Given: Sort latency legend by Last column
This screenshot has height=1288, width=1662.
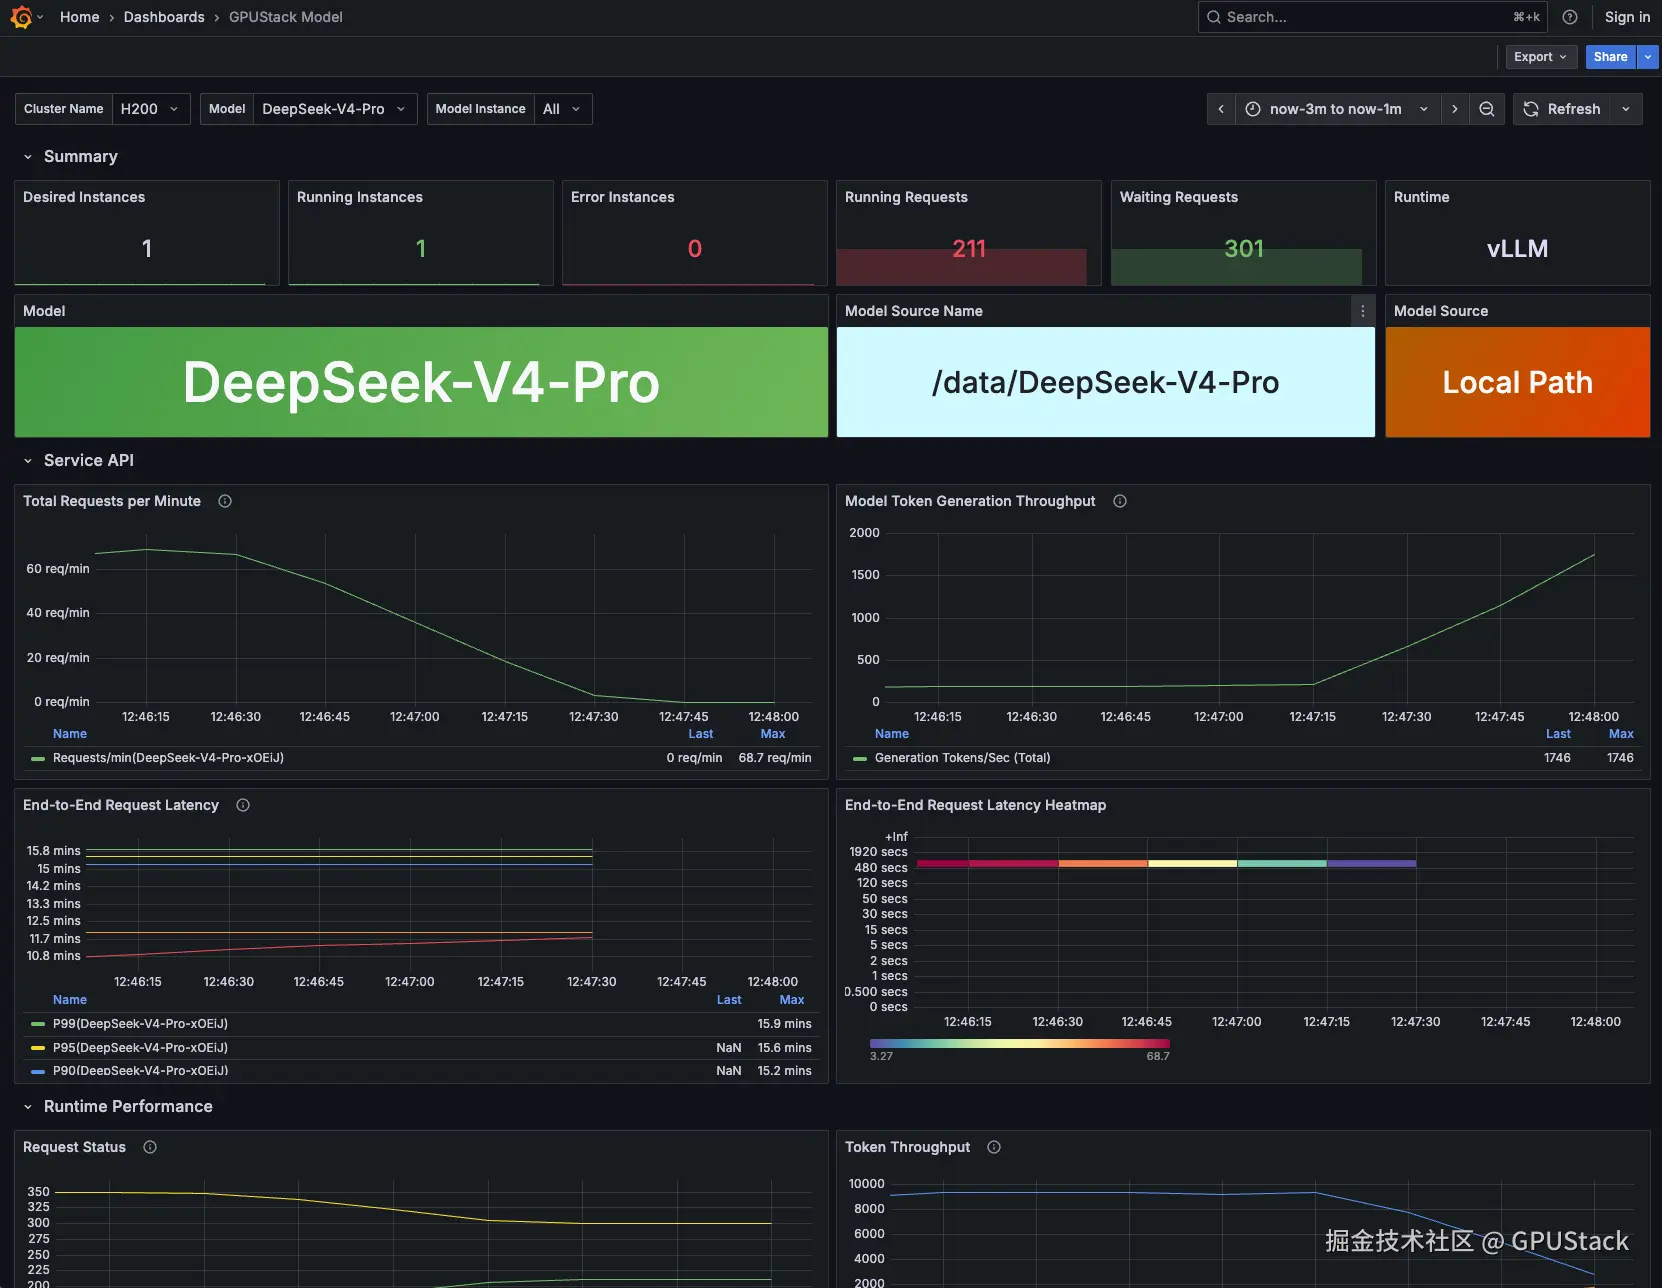Looking at the screenshot, I should 729,1000.
